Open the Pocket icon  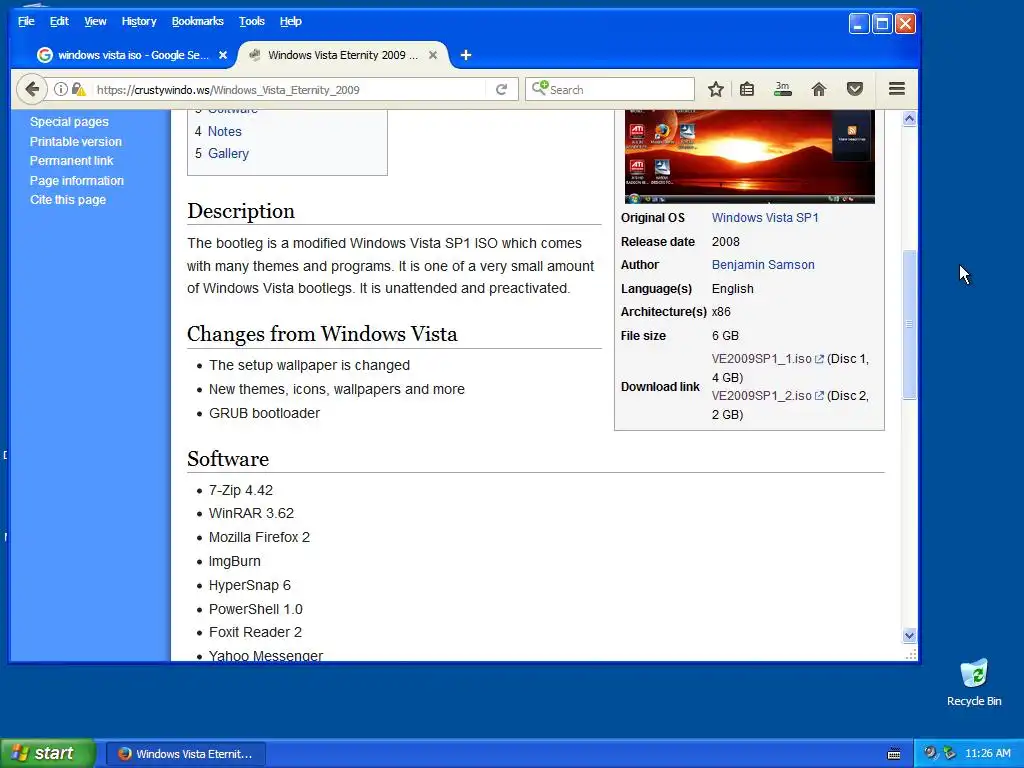pos(855,89)
